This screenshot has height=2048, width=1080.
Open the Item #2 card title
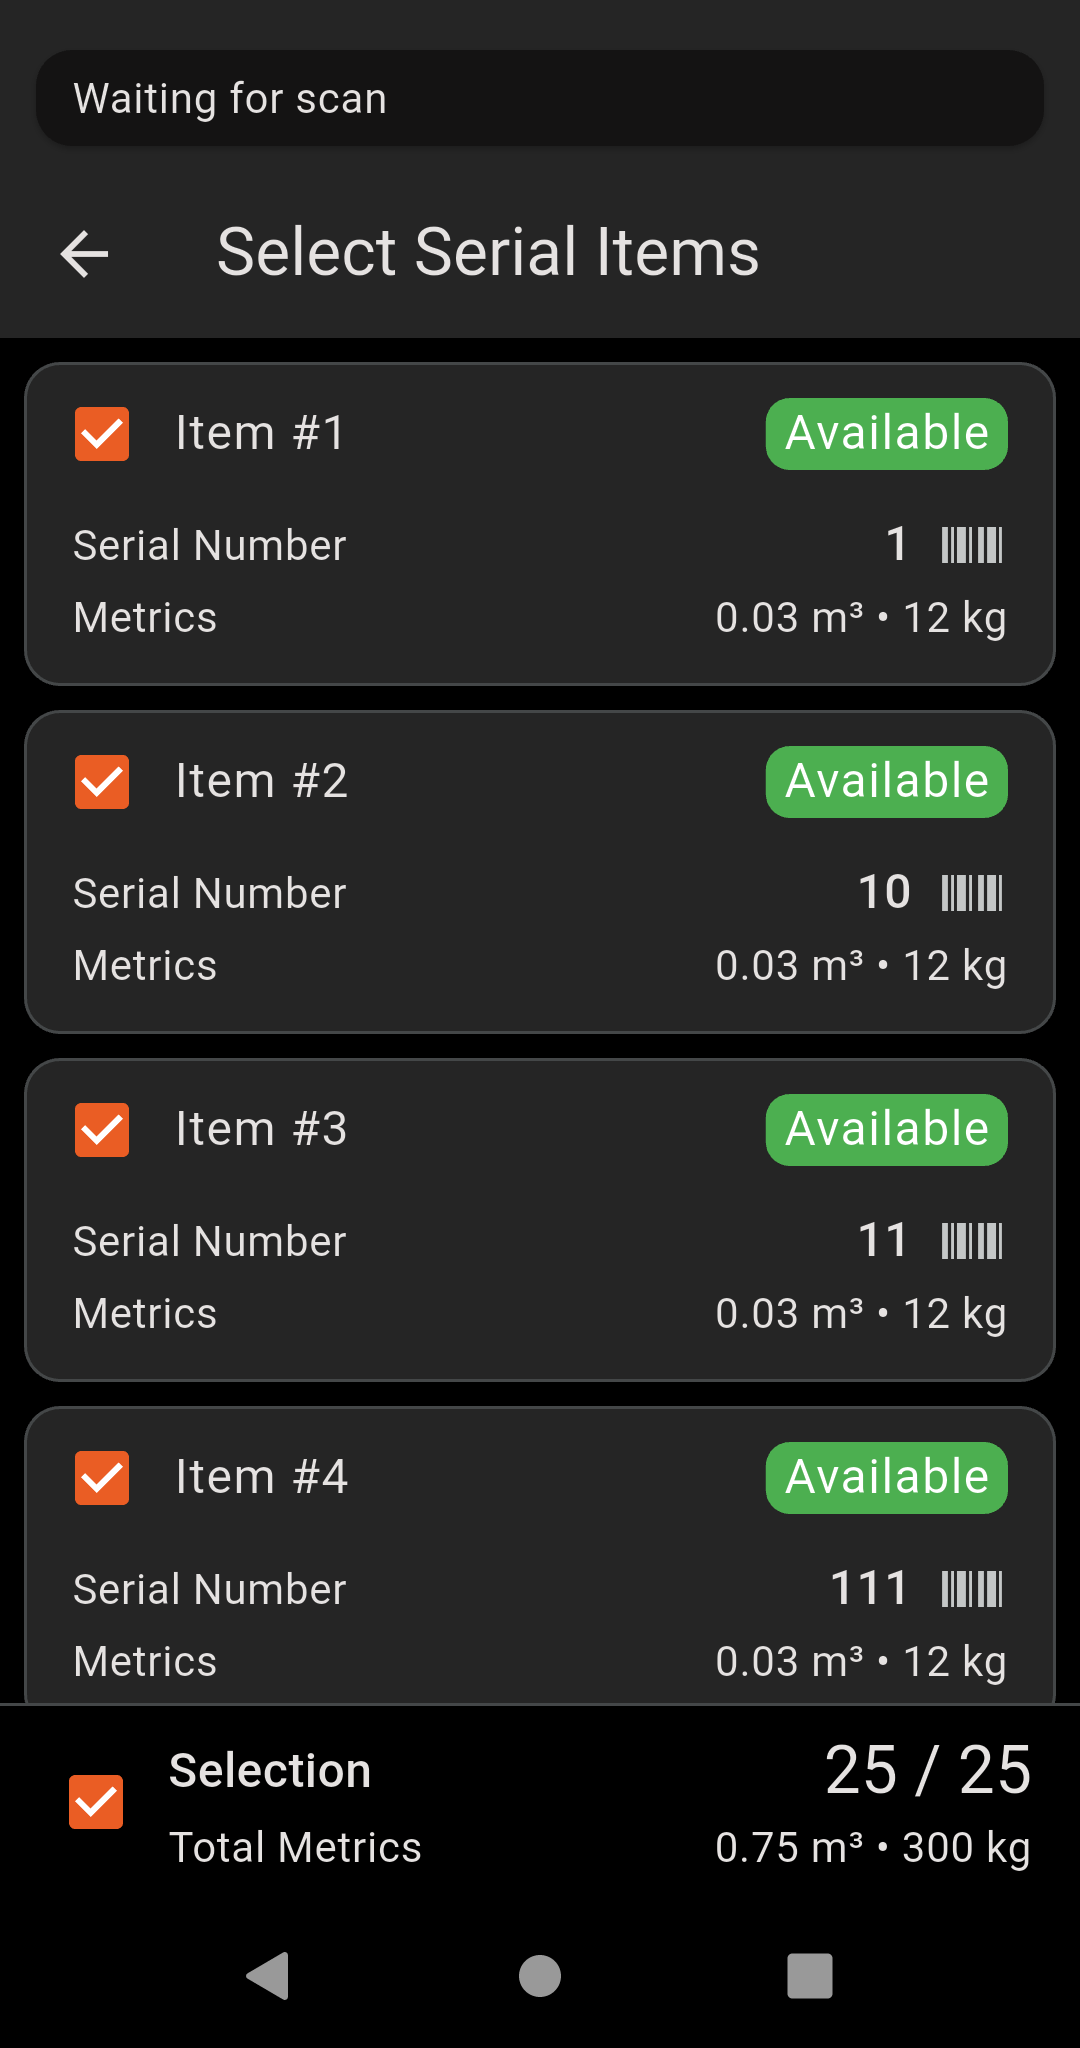[x=261, y=781]
